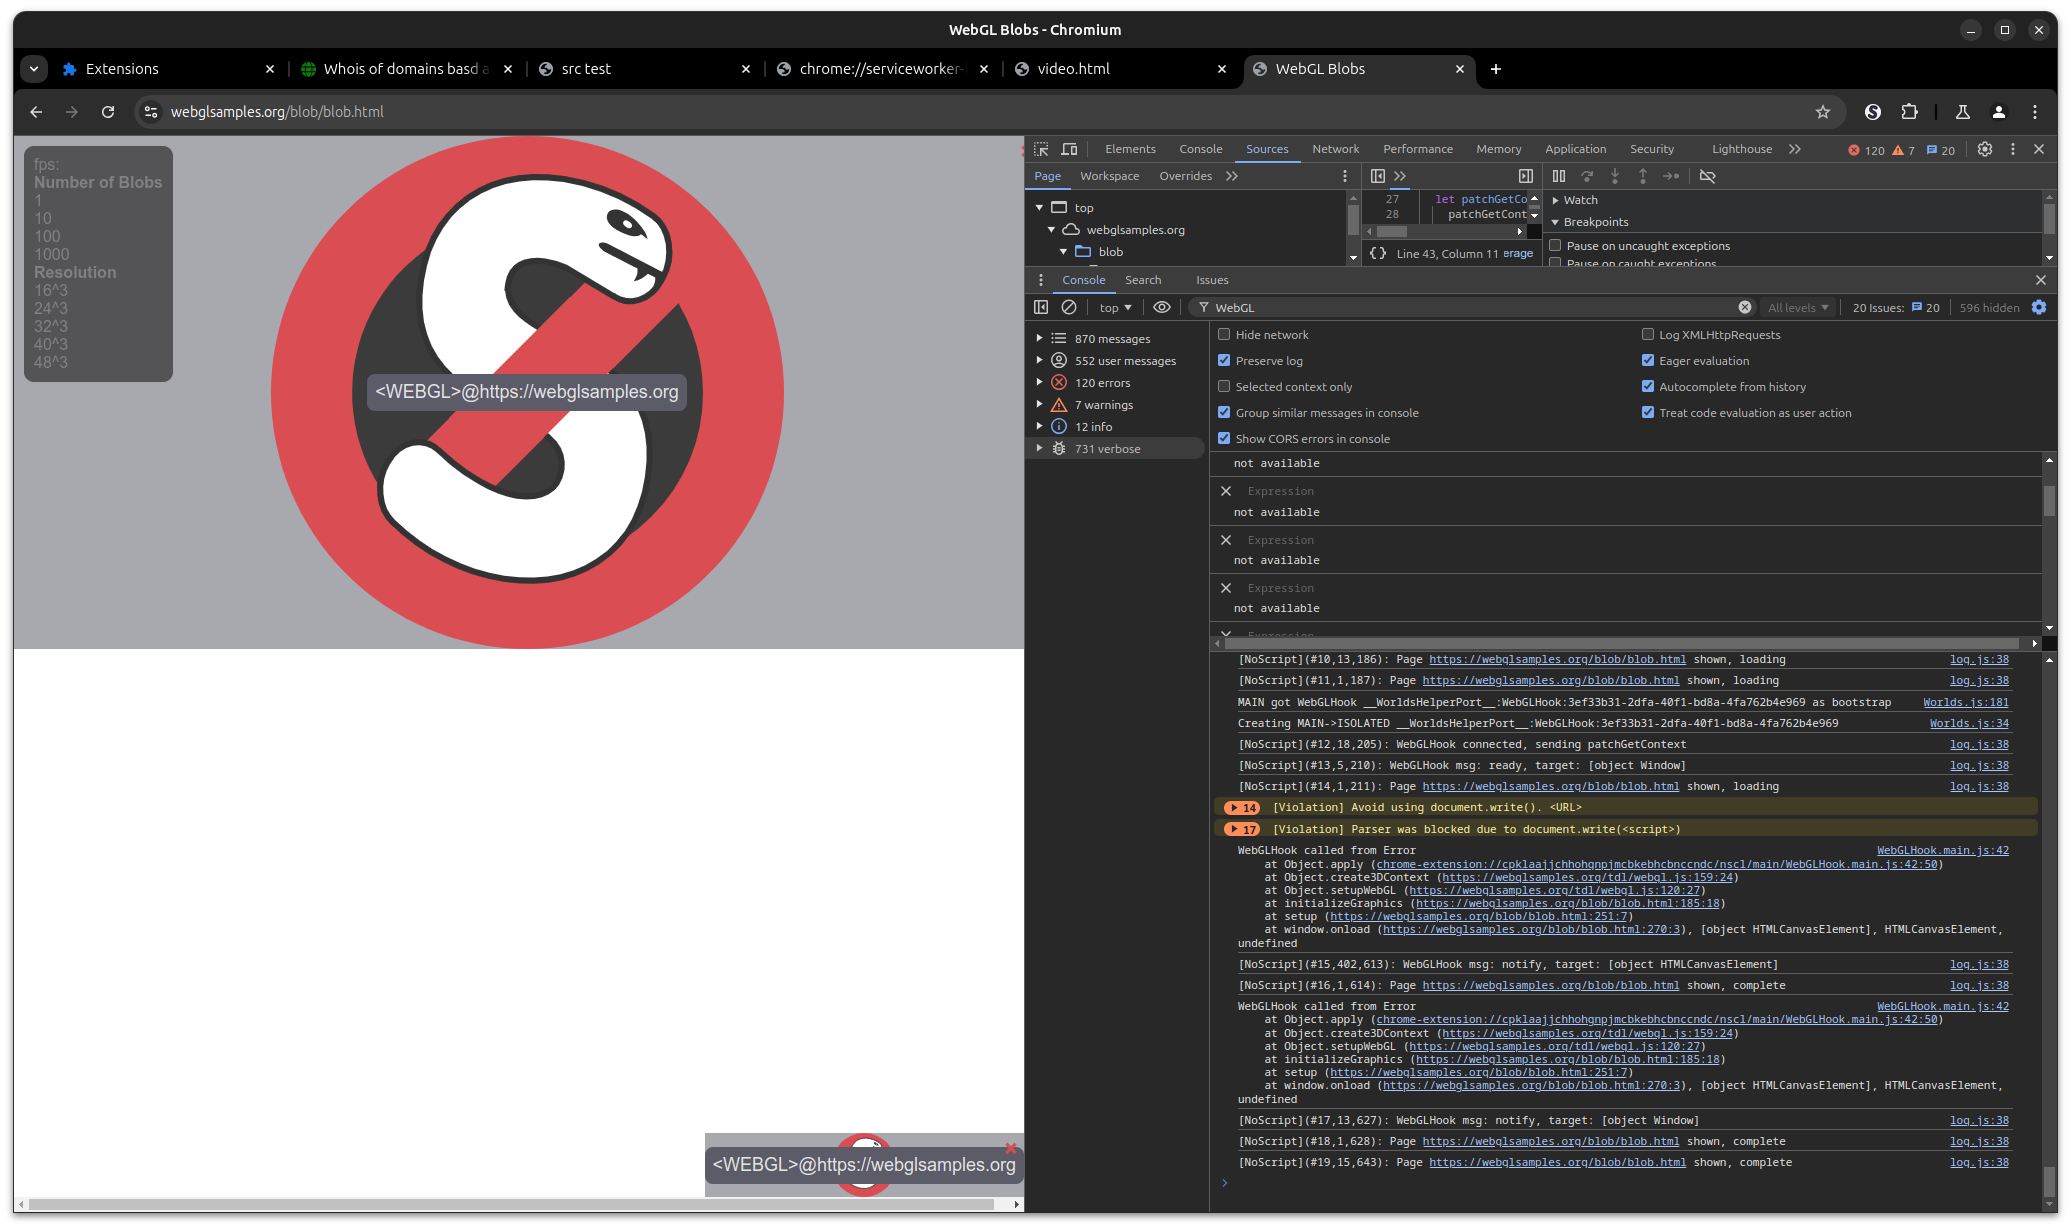Click step over next function call icon

1587,176
